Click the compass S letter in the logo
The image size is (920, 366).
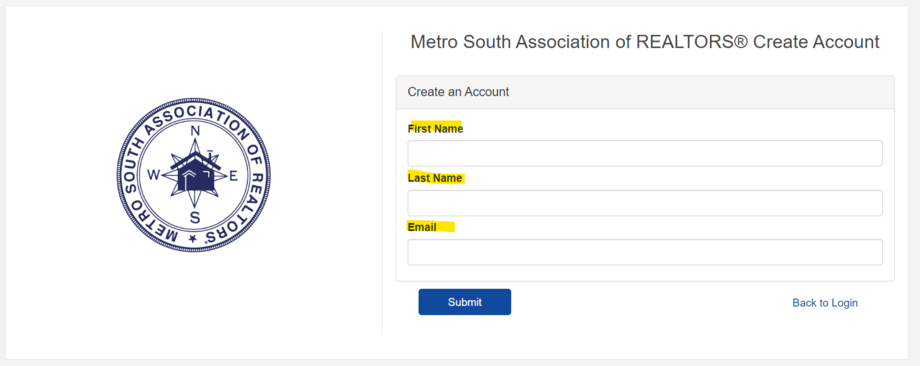point(195,218)
